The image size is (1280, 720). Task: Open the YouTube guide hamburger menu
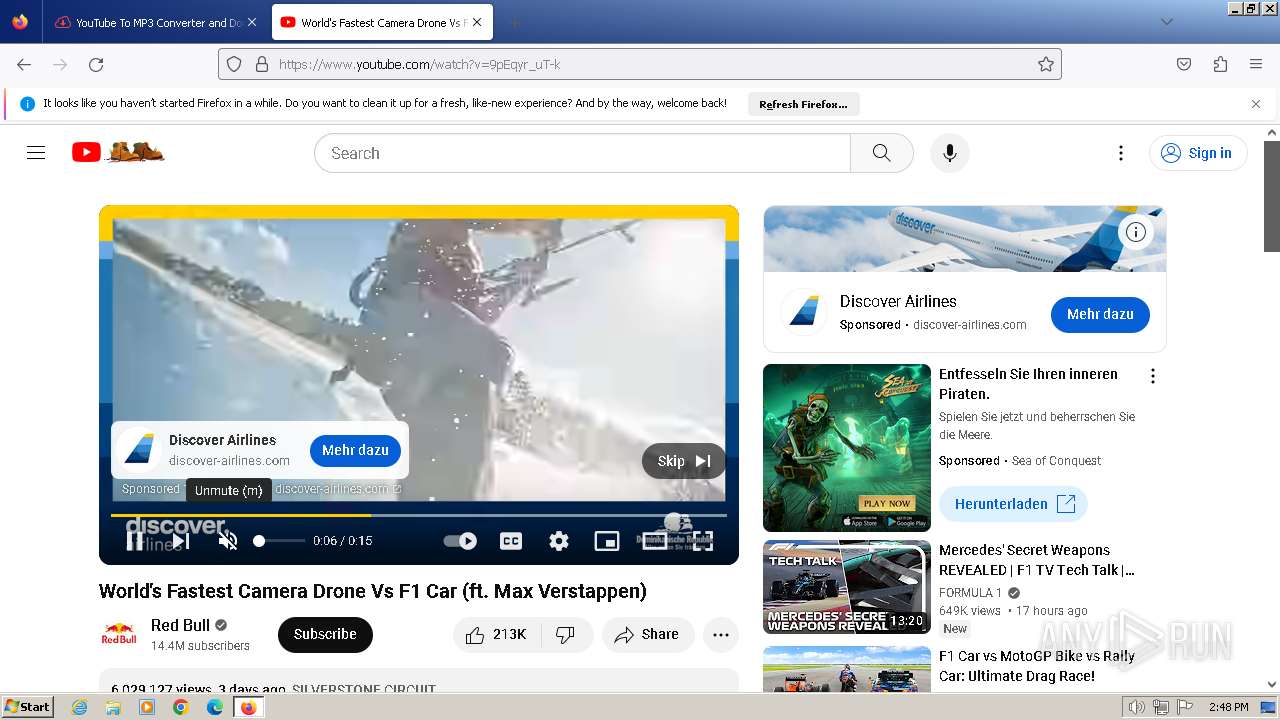36,153
